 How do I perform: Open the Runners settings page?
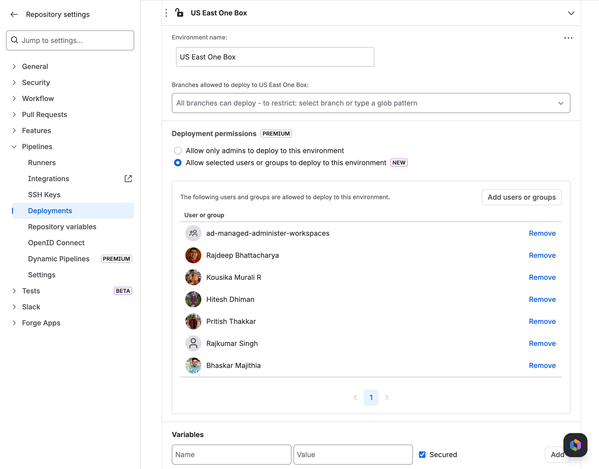coord(42,163)
